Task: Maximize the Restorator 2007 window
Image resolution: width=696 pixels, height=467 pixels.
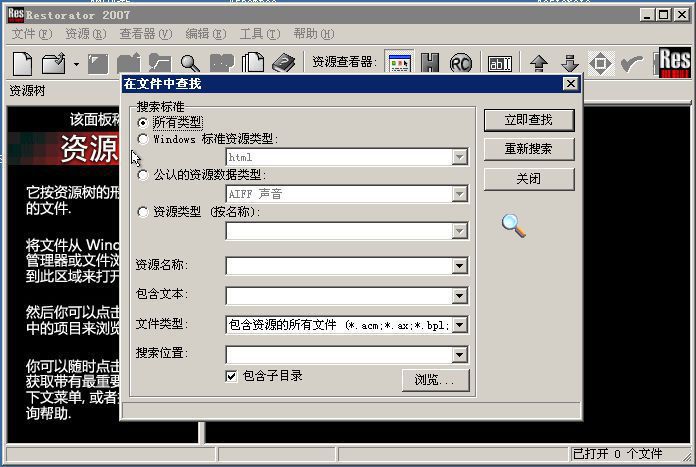Action: click(664, 15)
